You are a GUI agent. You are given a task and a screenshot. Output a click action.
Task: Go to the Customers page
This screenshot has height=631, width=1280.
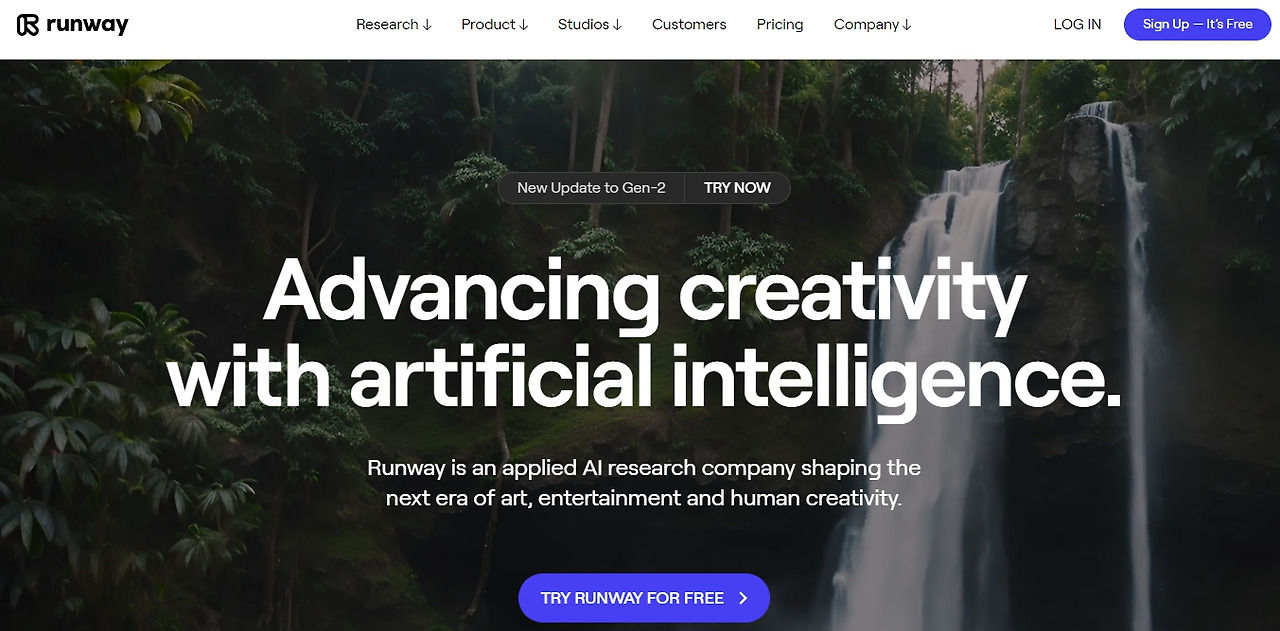tap(689, 24)
